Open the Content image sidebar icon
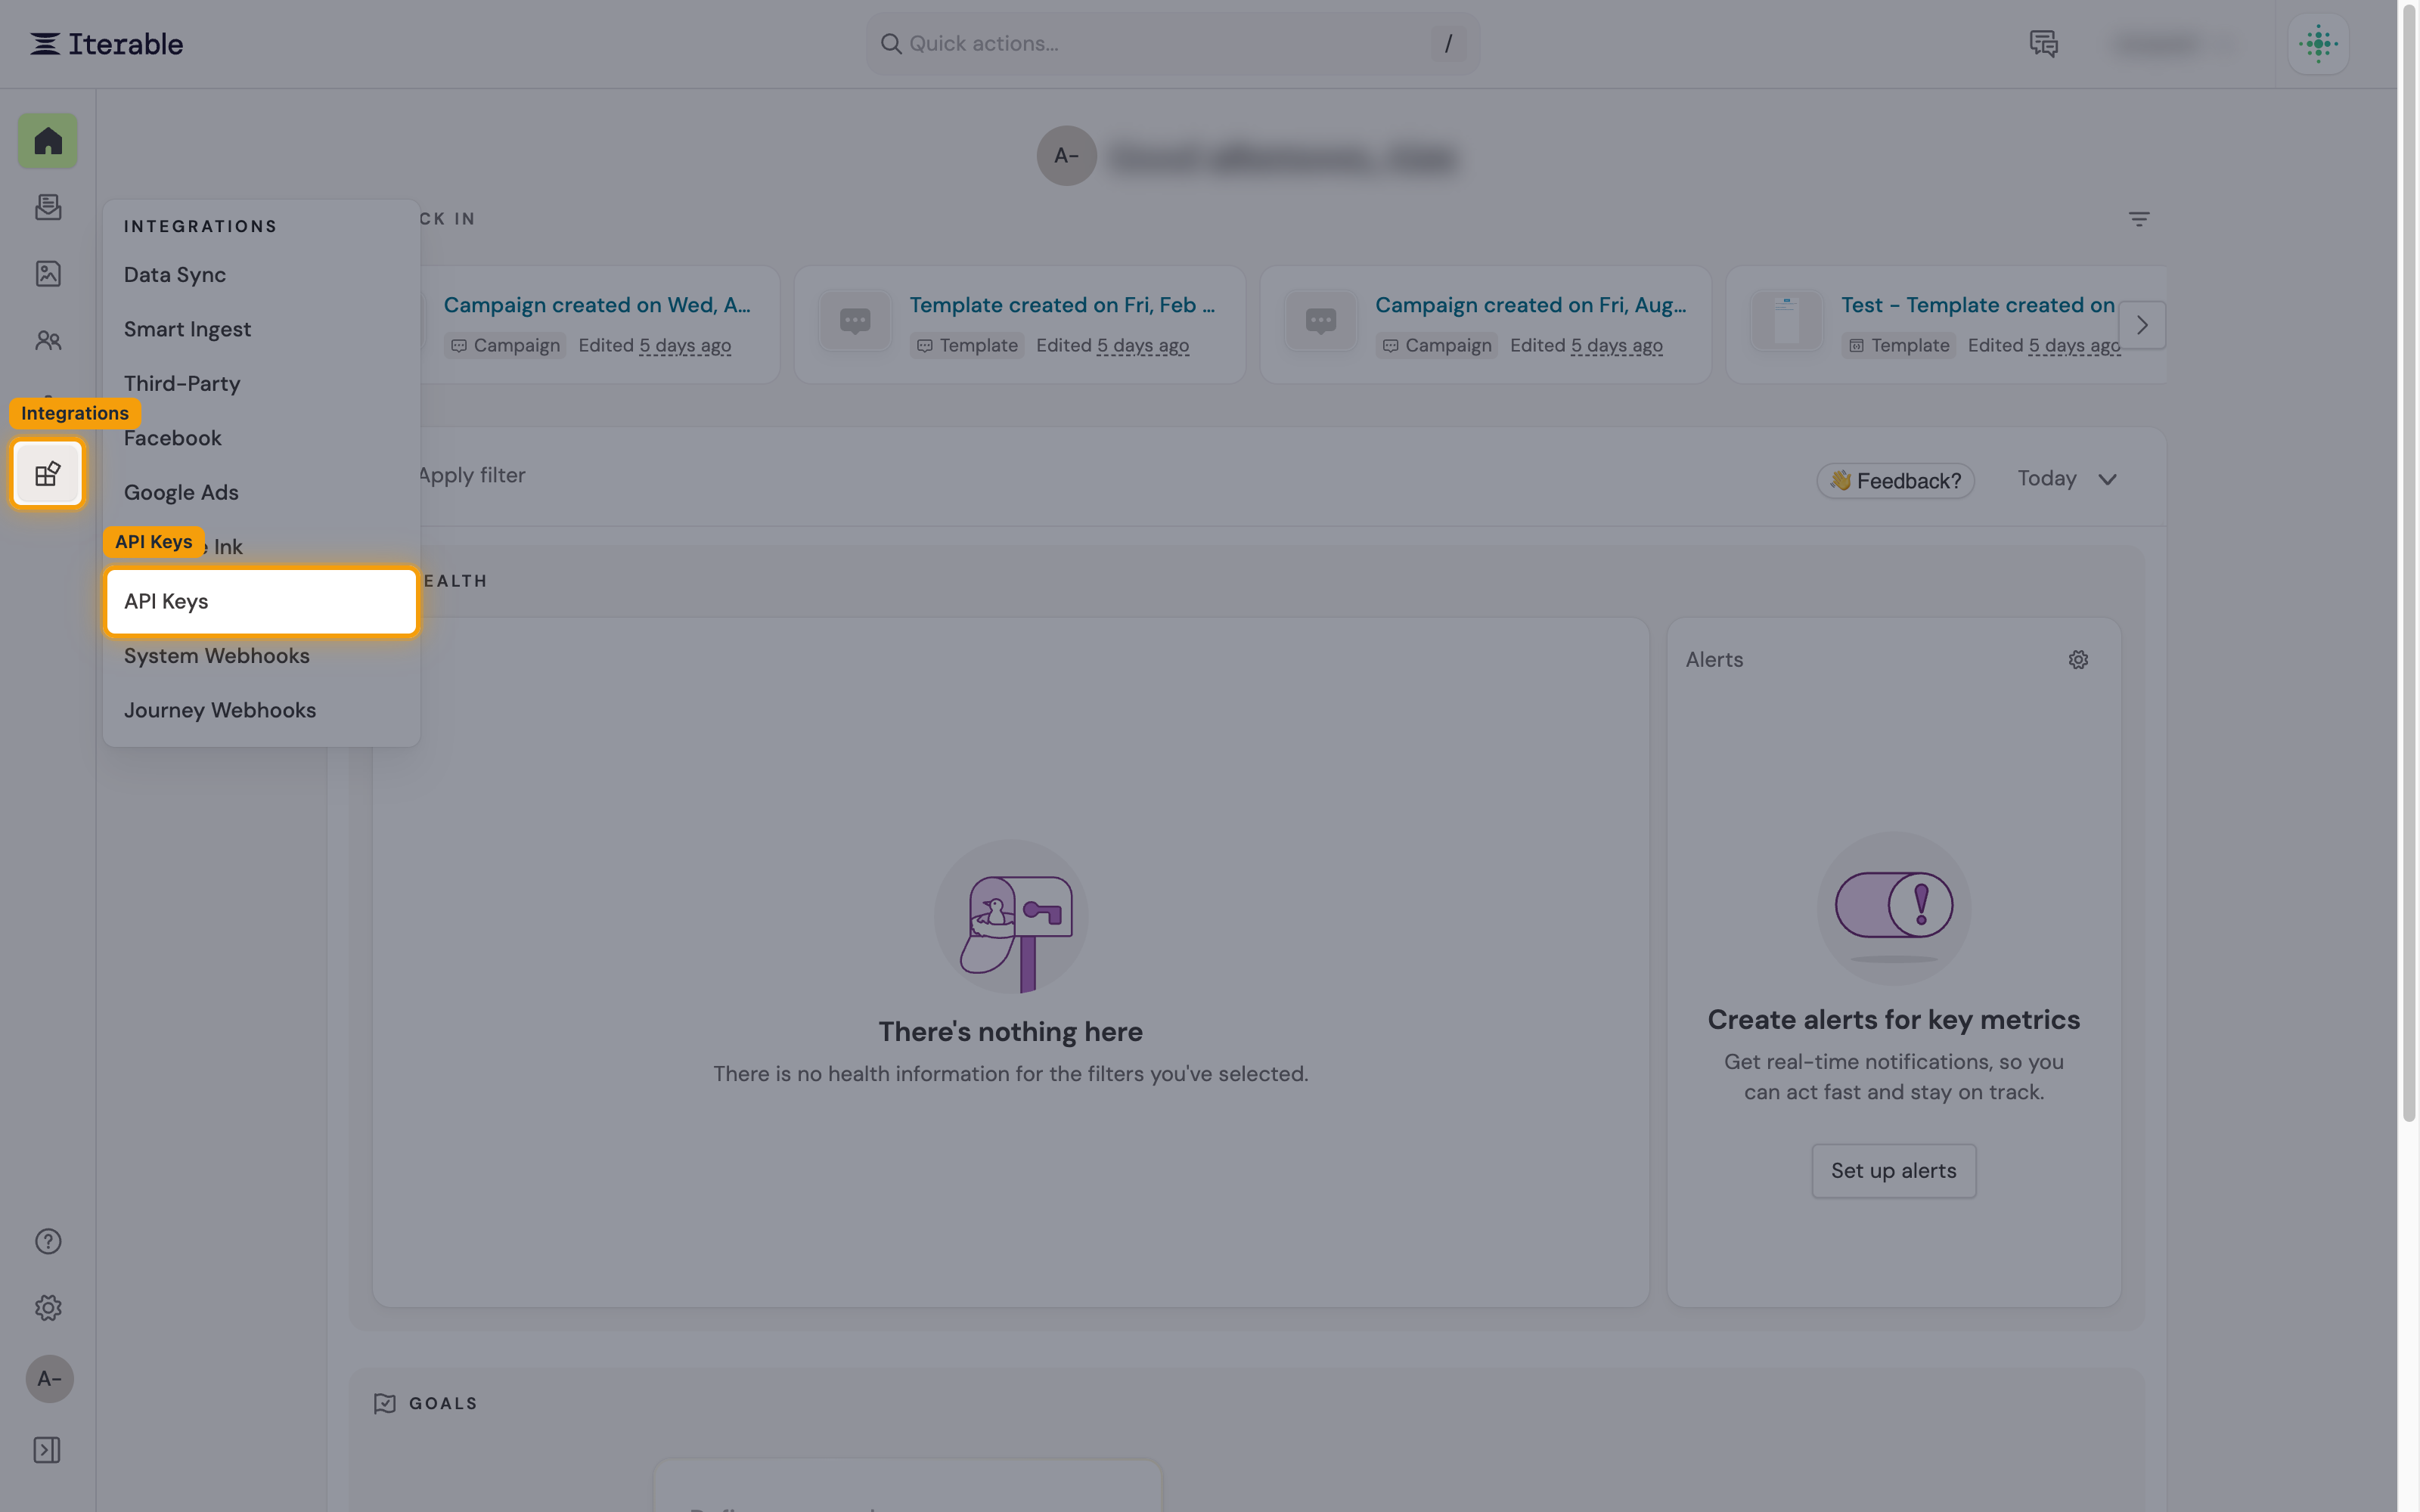The image size is (2420, 1512). tap(48, 274)
